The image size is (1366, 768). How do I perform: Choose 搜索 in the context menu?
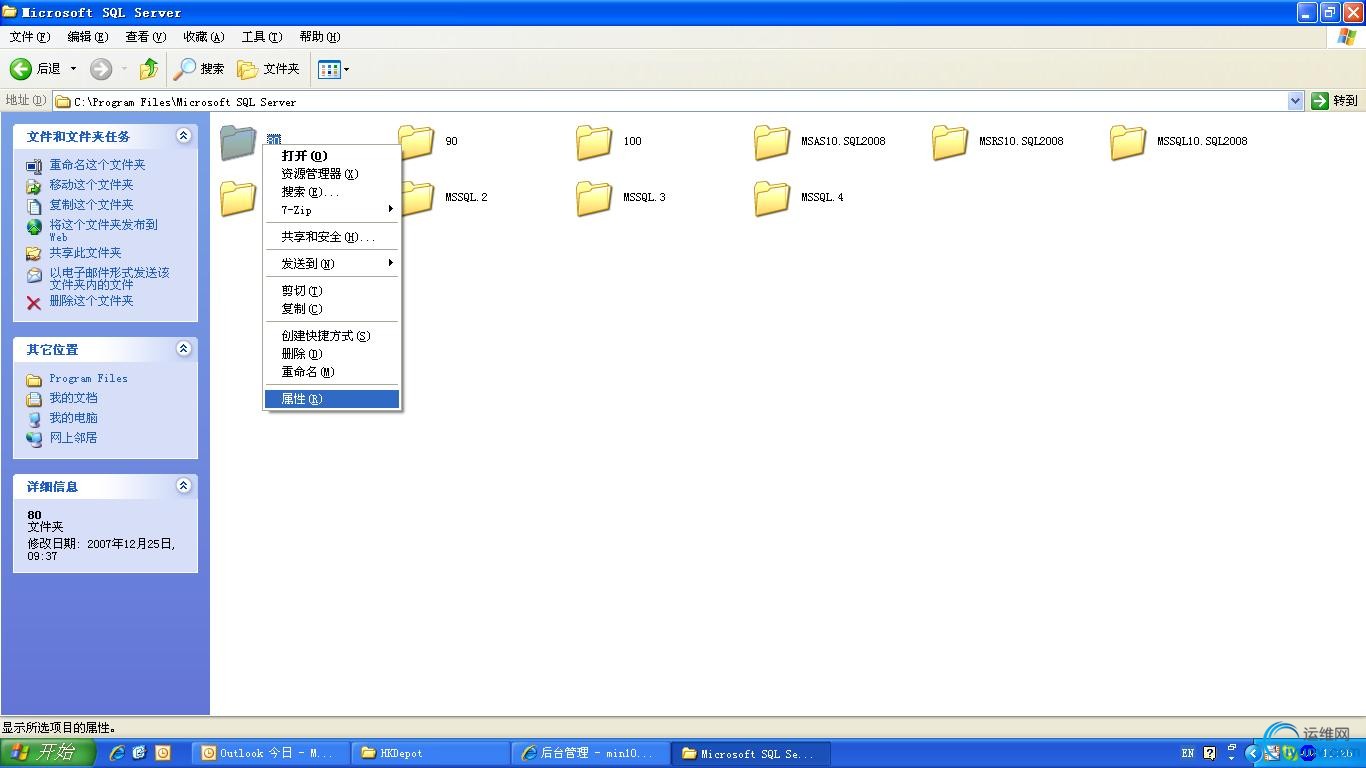[332, 192]
